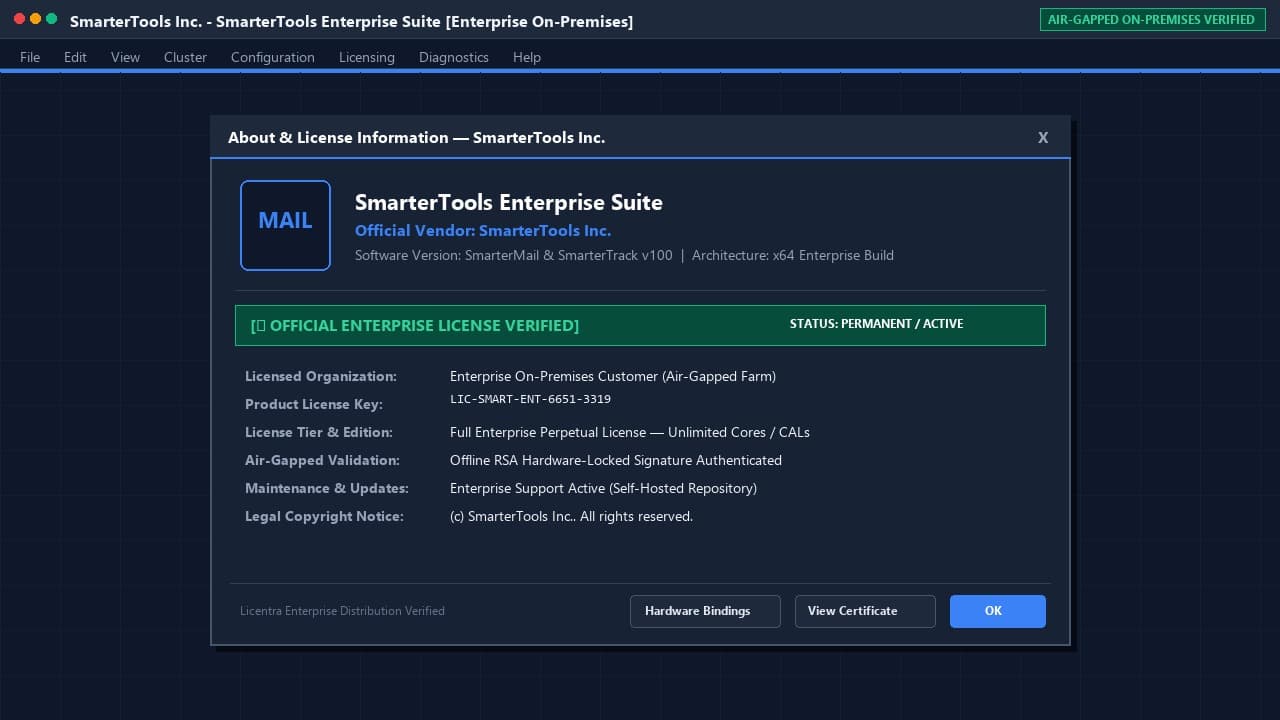Open the Edit menu

[75, 57]
